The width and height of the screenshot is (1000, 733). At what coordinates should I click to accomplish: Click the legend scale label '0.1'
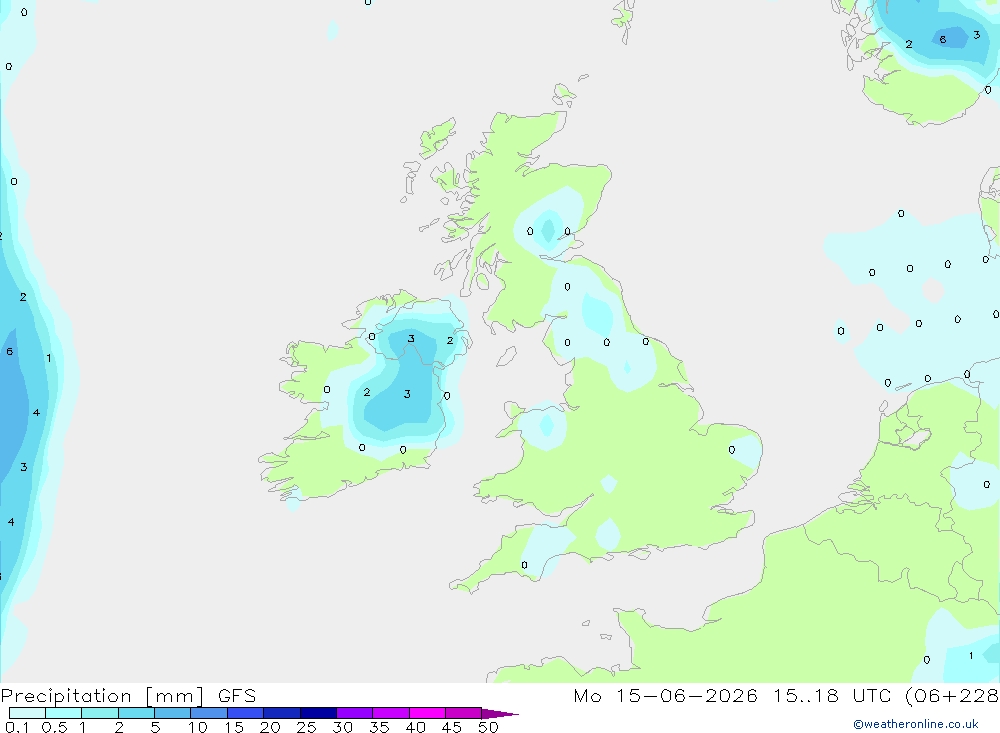[x=17, y=727]
